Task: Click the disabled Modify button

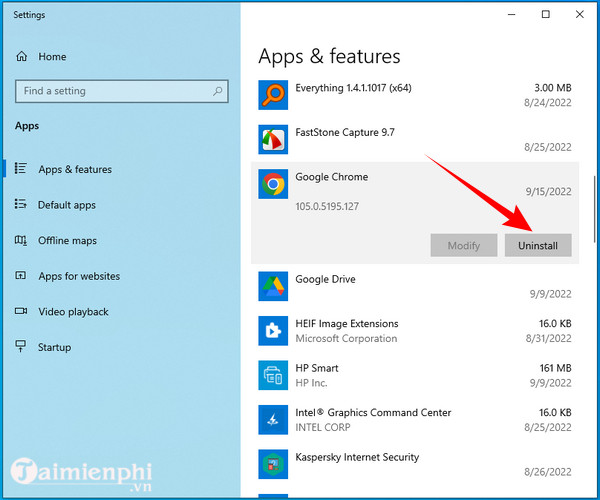Action: click(464, 246)
